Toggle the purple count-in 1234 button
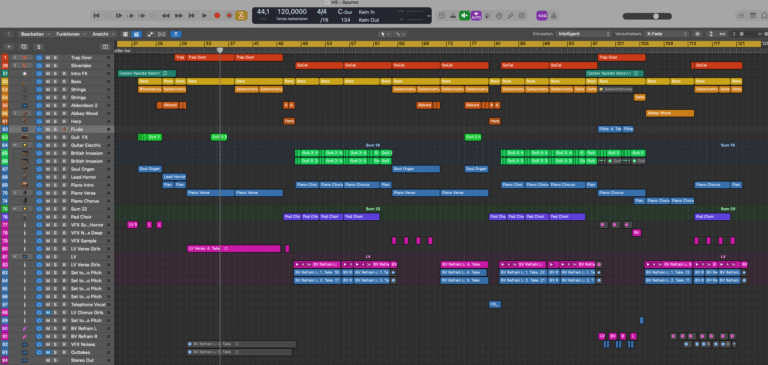Viewport: 768px width, 365px height. pos(542,16)
